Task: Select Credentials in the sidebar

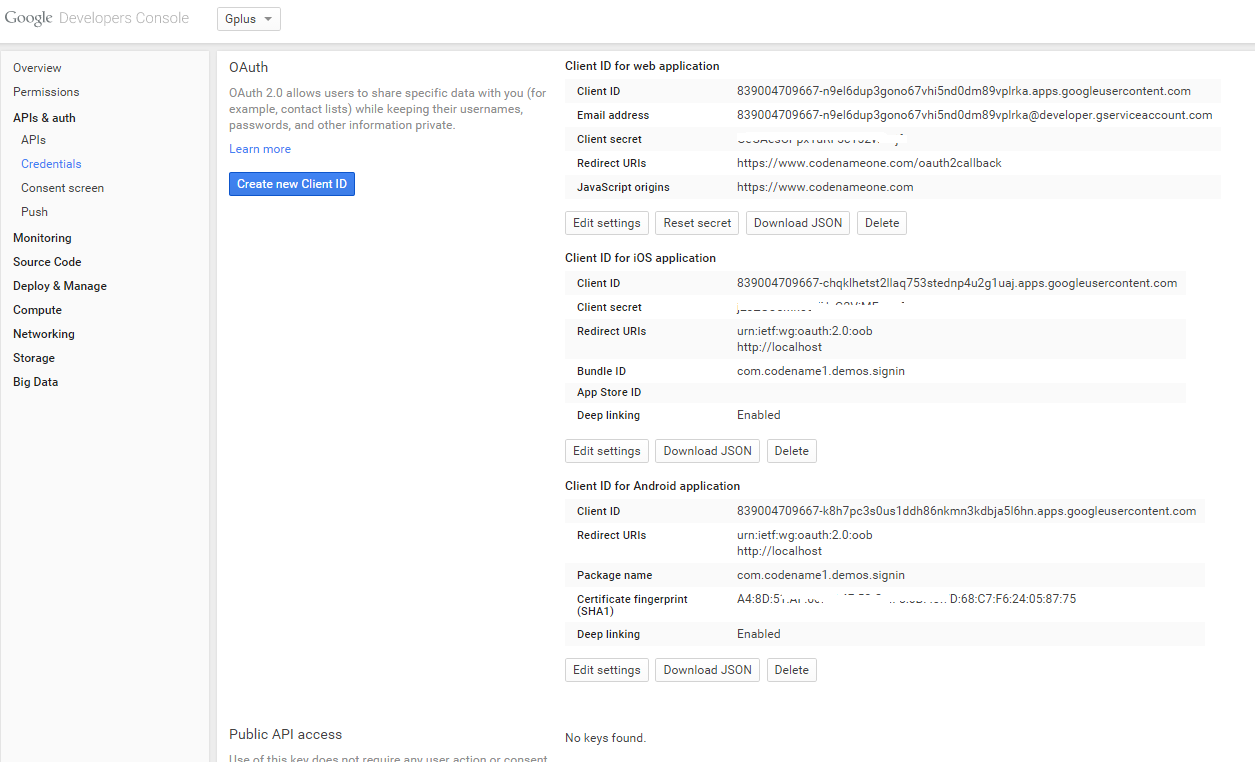Action: 51,164
